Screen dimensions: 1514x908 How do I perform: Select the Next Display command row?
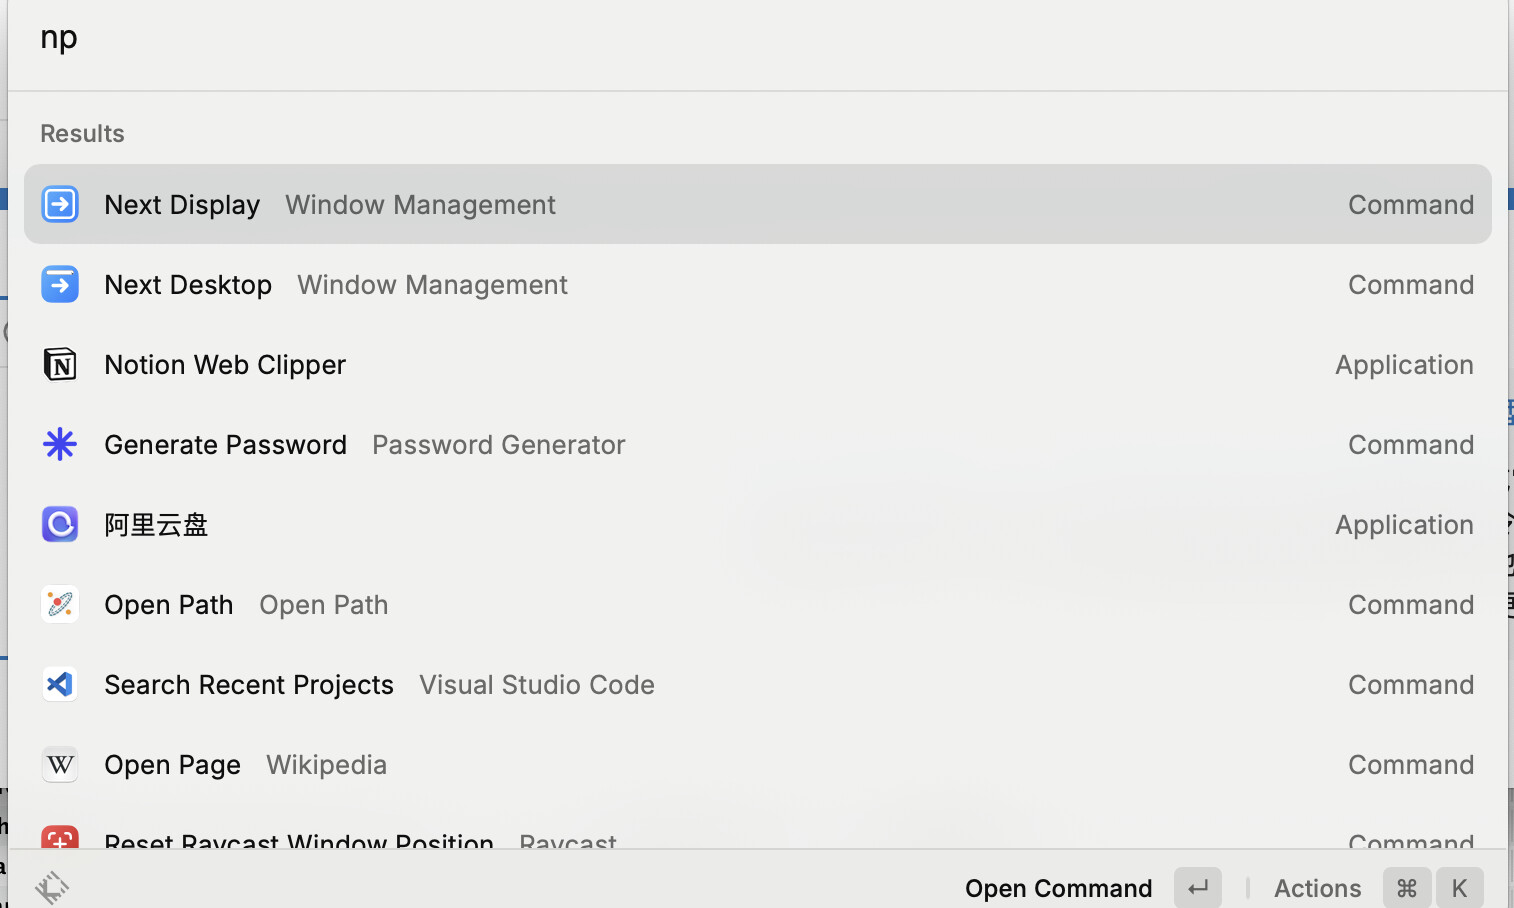click(757, 204)
